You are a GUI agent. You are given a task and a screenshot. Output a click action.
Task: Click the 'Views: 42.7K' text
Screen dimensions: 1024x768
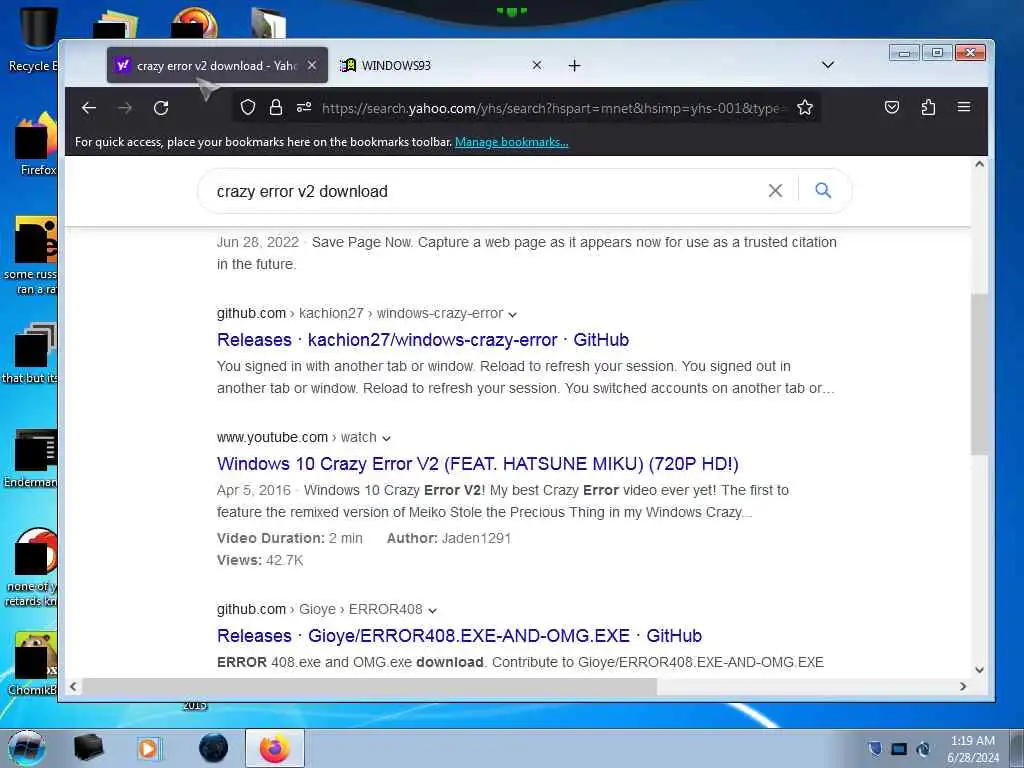coord(260,560)
